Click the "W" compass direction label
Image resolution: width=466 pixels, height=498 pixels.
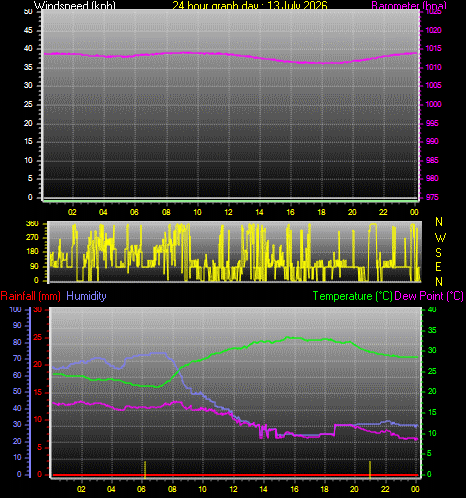[440, 238]
